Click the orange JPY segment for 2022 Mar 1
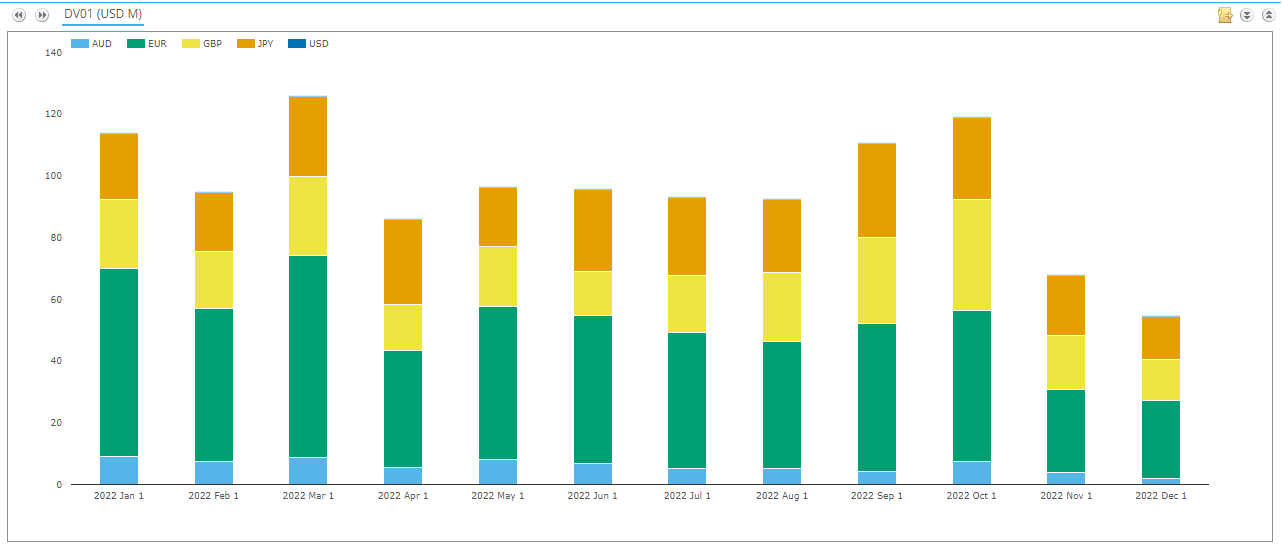This screenshot has height=544, width=1282. [308, 137]
